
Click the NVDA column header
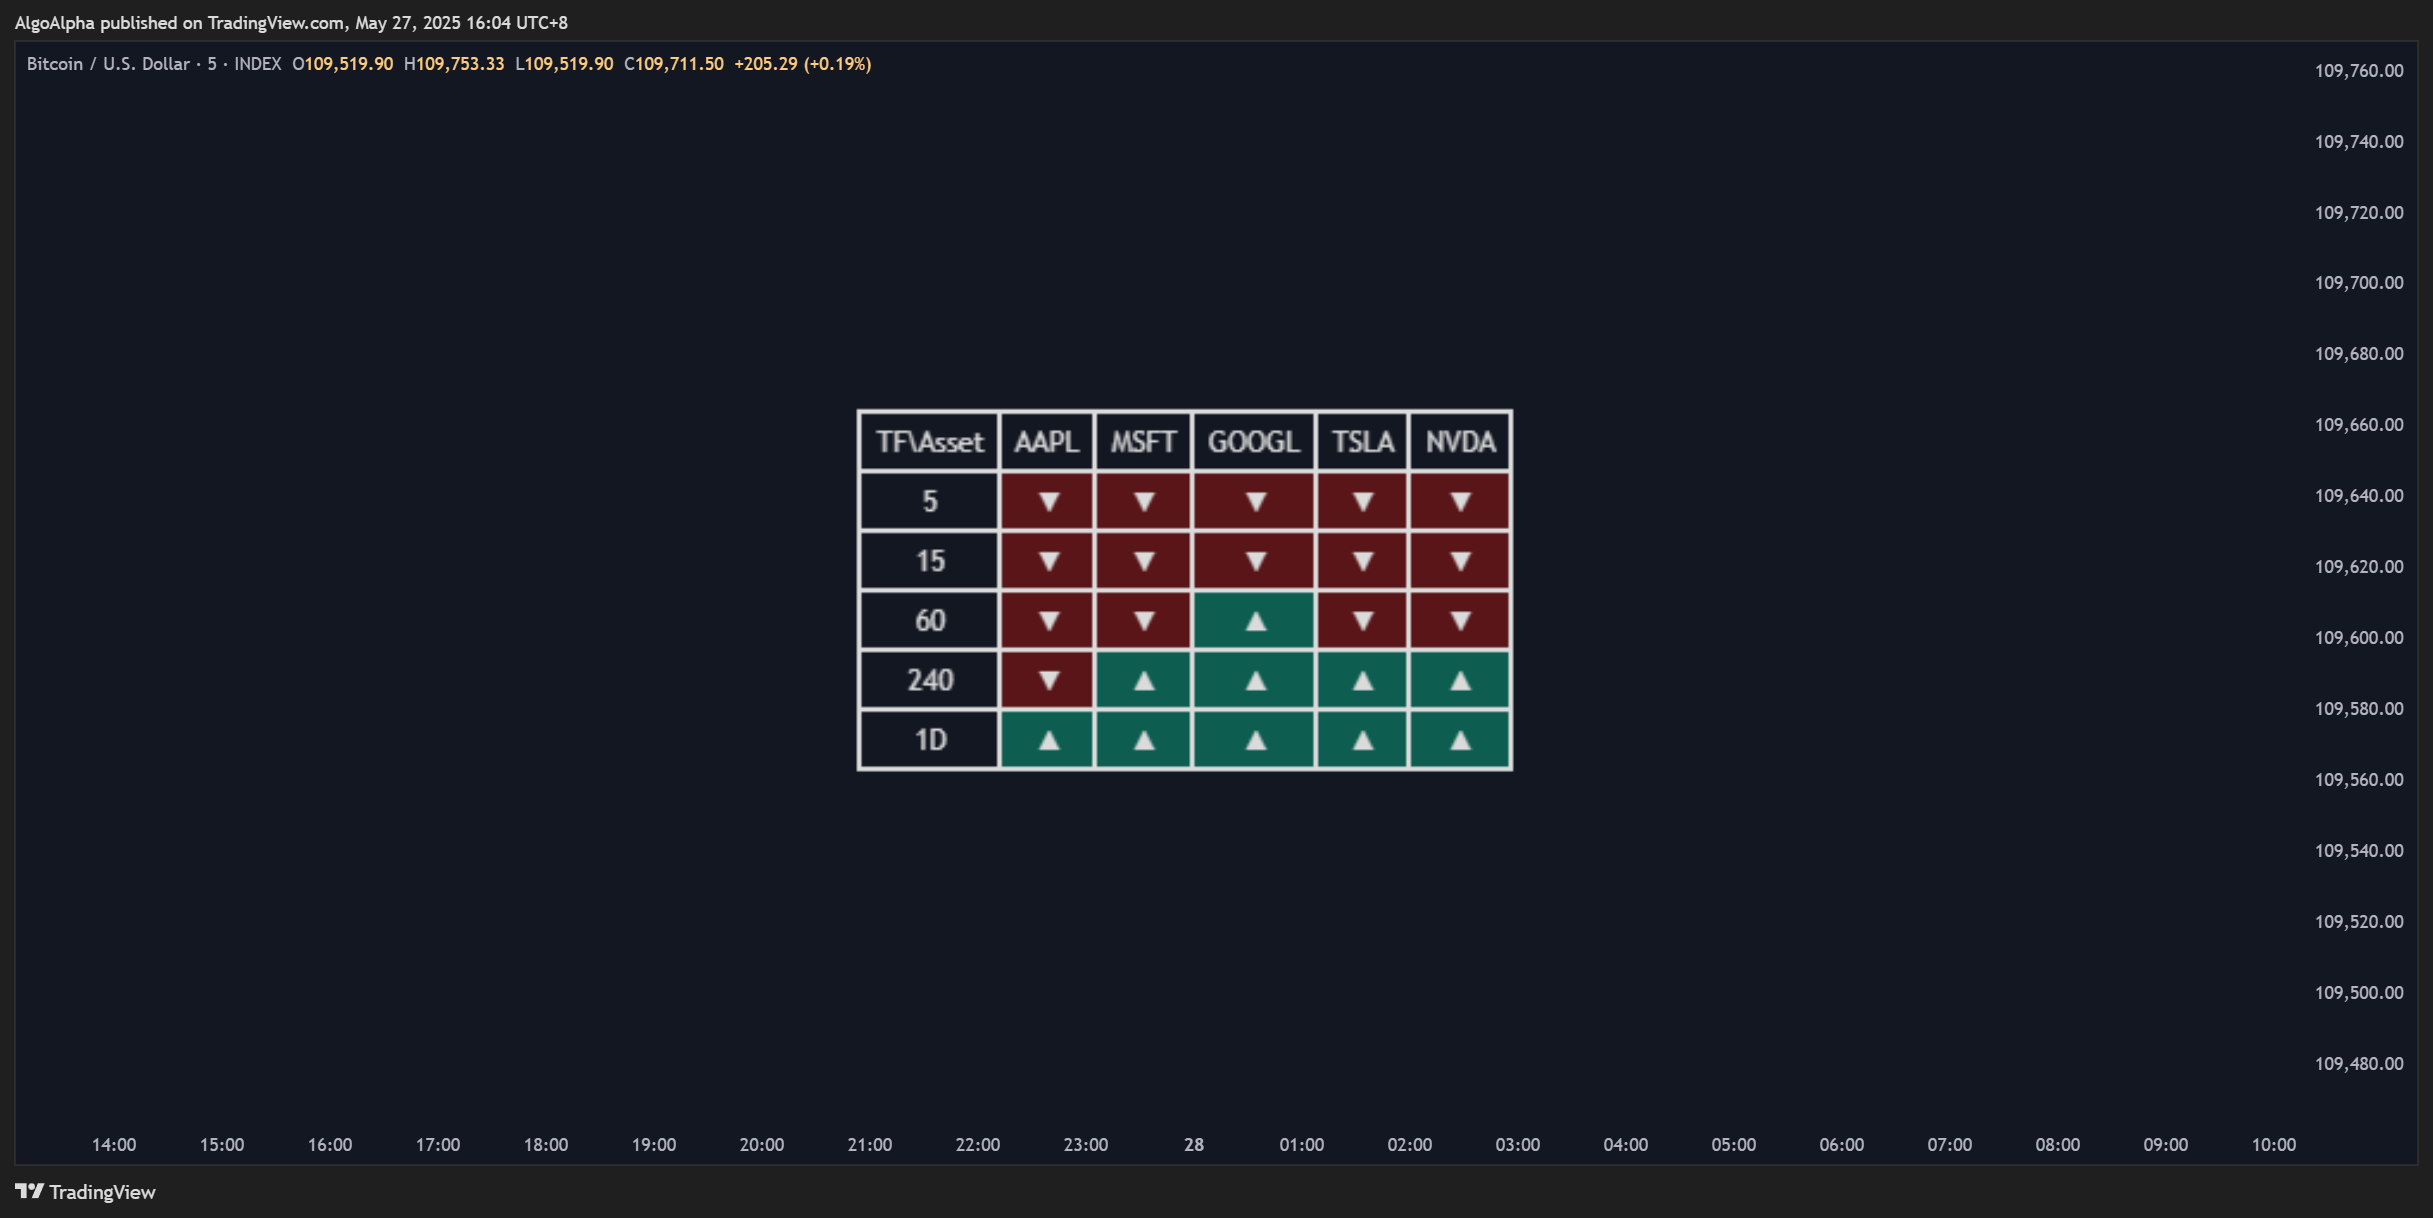click(1460, 441)
